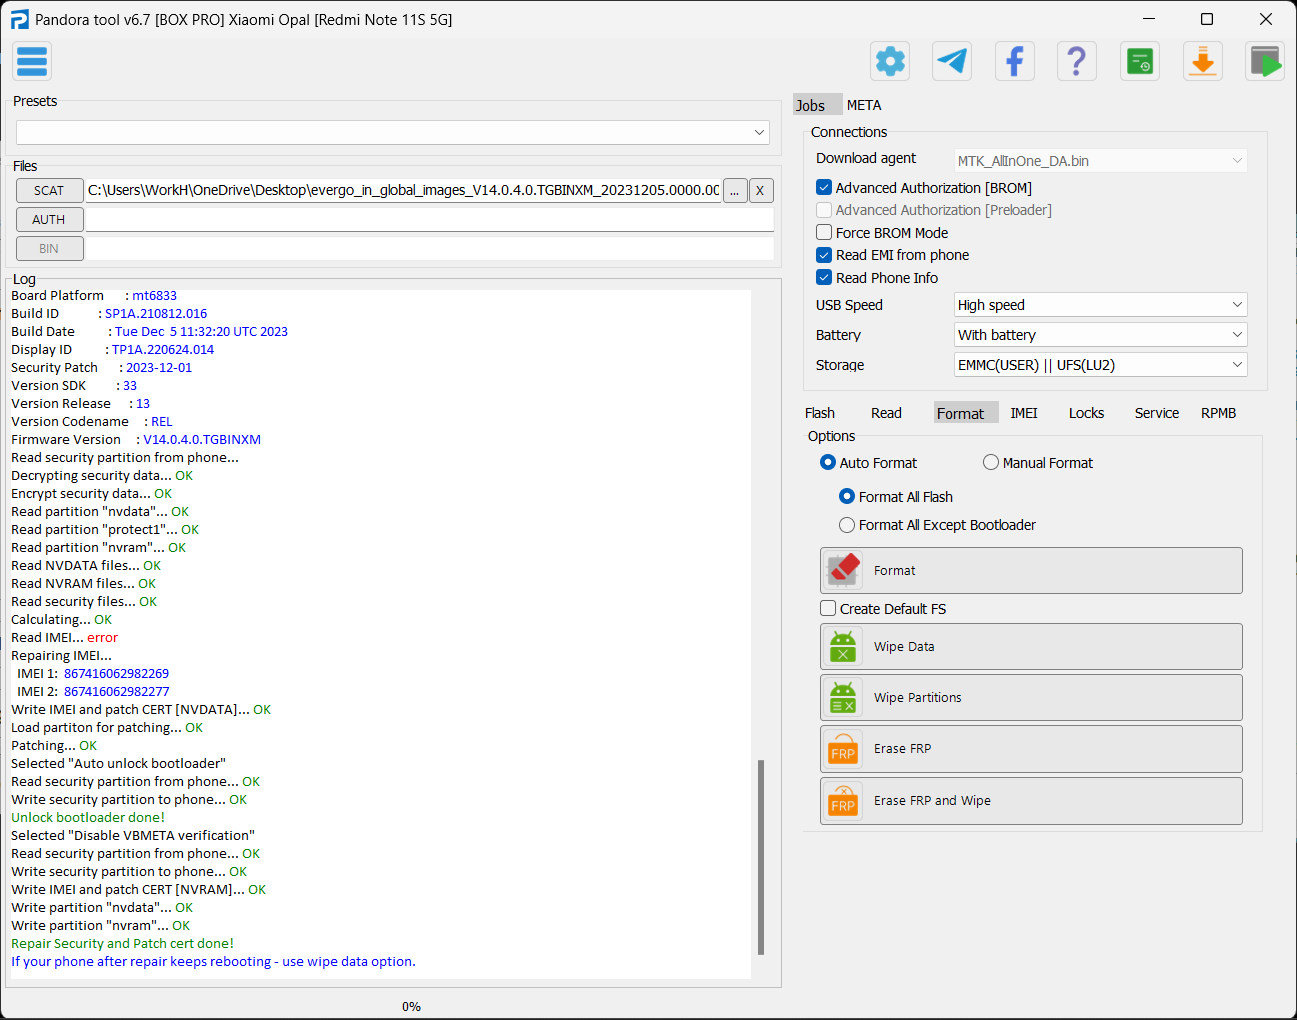Click the orange download update icon
The height and width of the screenshot is (1020, 1297).
[1203, 61]
